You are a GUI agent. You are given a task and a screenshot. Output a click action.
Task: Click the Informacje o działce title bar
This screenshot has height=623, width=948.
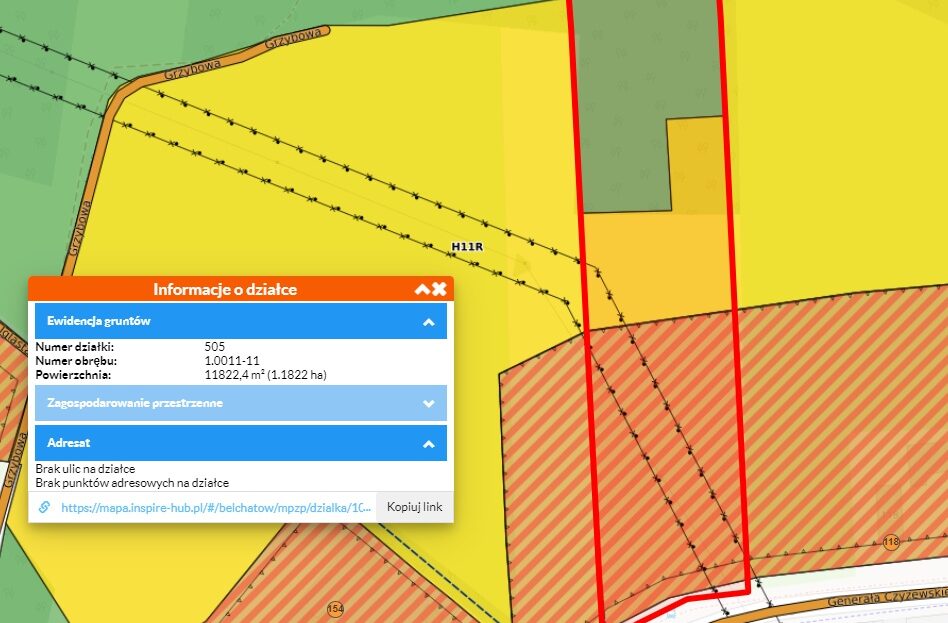click(x=225, y=289)
